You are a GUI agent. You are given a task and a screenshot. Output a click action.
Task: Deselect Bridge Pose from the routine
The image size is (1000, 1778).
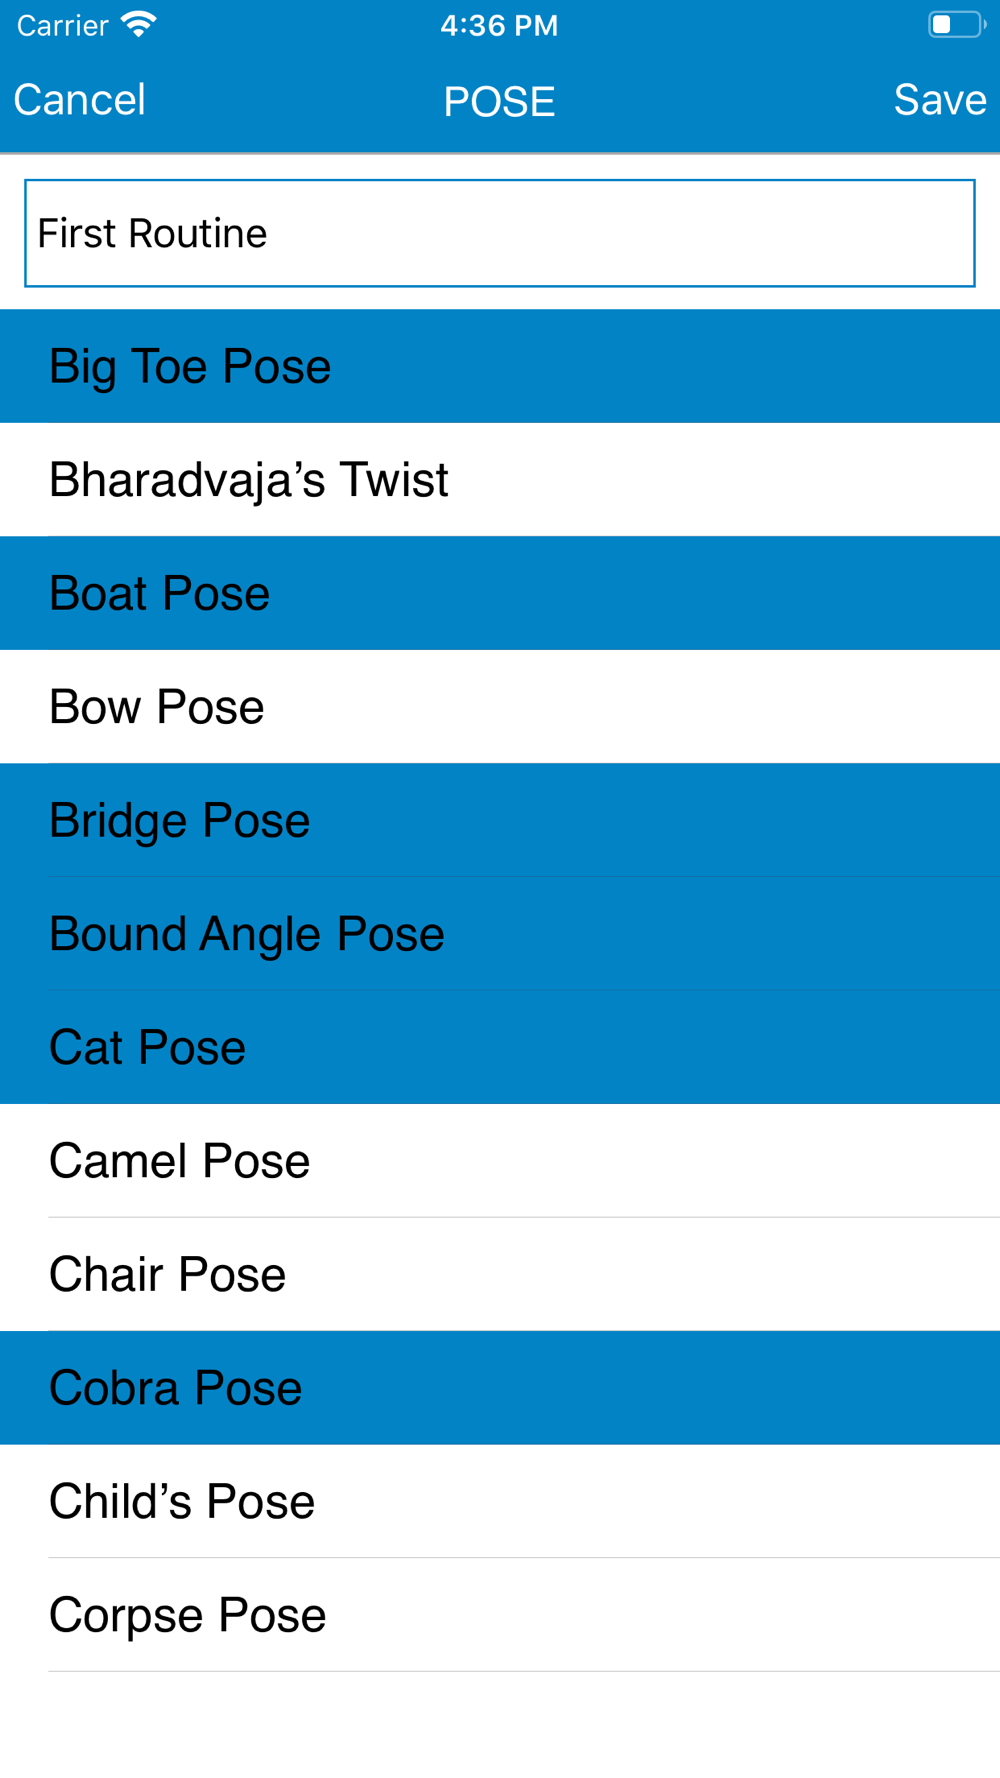(500, 820)
